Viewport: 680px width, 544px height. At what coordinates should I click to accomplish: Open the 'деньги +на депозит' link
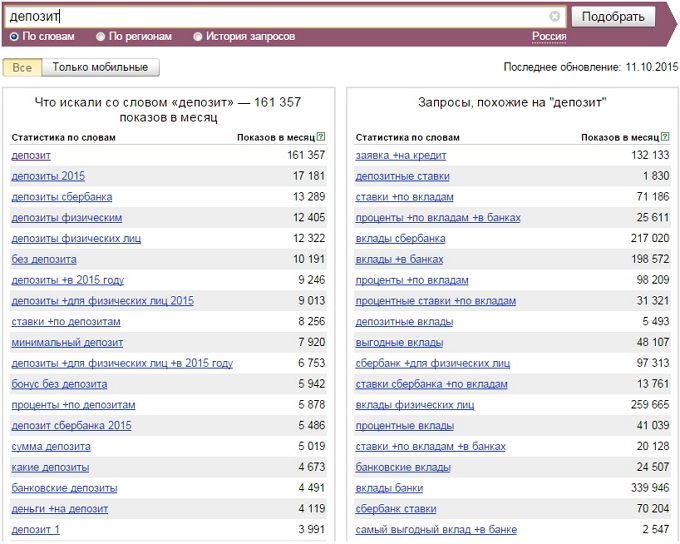click(60, 509)
